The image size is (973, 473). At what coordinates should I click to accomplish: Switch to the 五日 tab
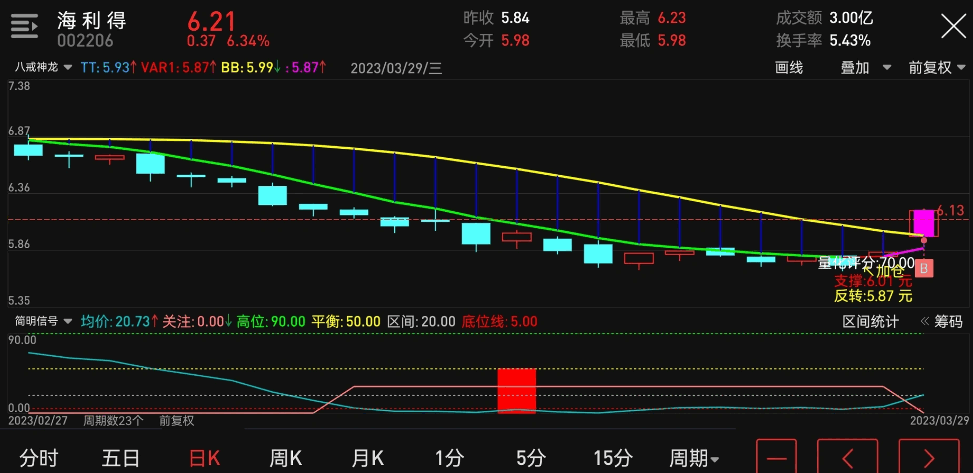coord(120,459)
